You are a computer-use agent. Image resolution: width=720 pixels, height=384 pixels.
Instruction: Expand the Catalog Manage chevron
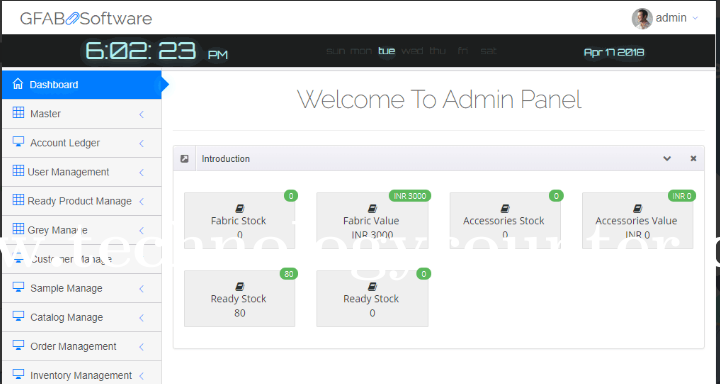pos(141,317)
